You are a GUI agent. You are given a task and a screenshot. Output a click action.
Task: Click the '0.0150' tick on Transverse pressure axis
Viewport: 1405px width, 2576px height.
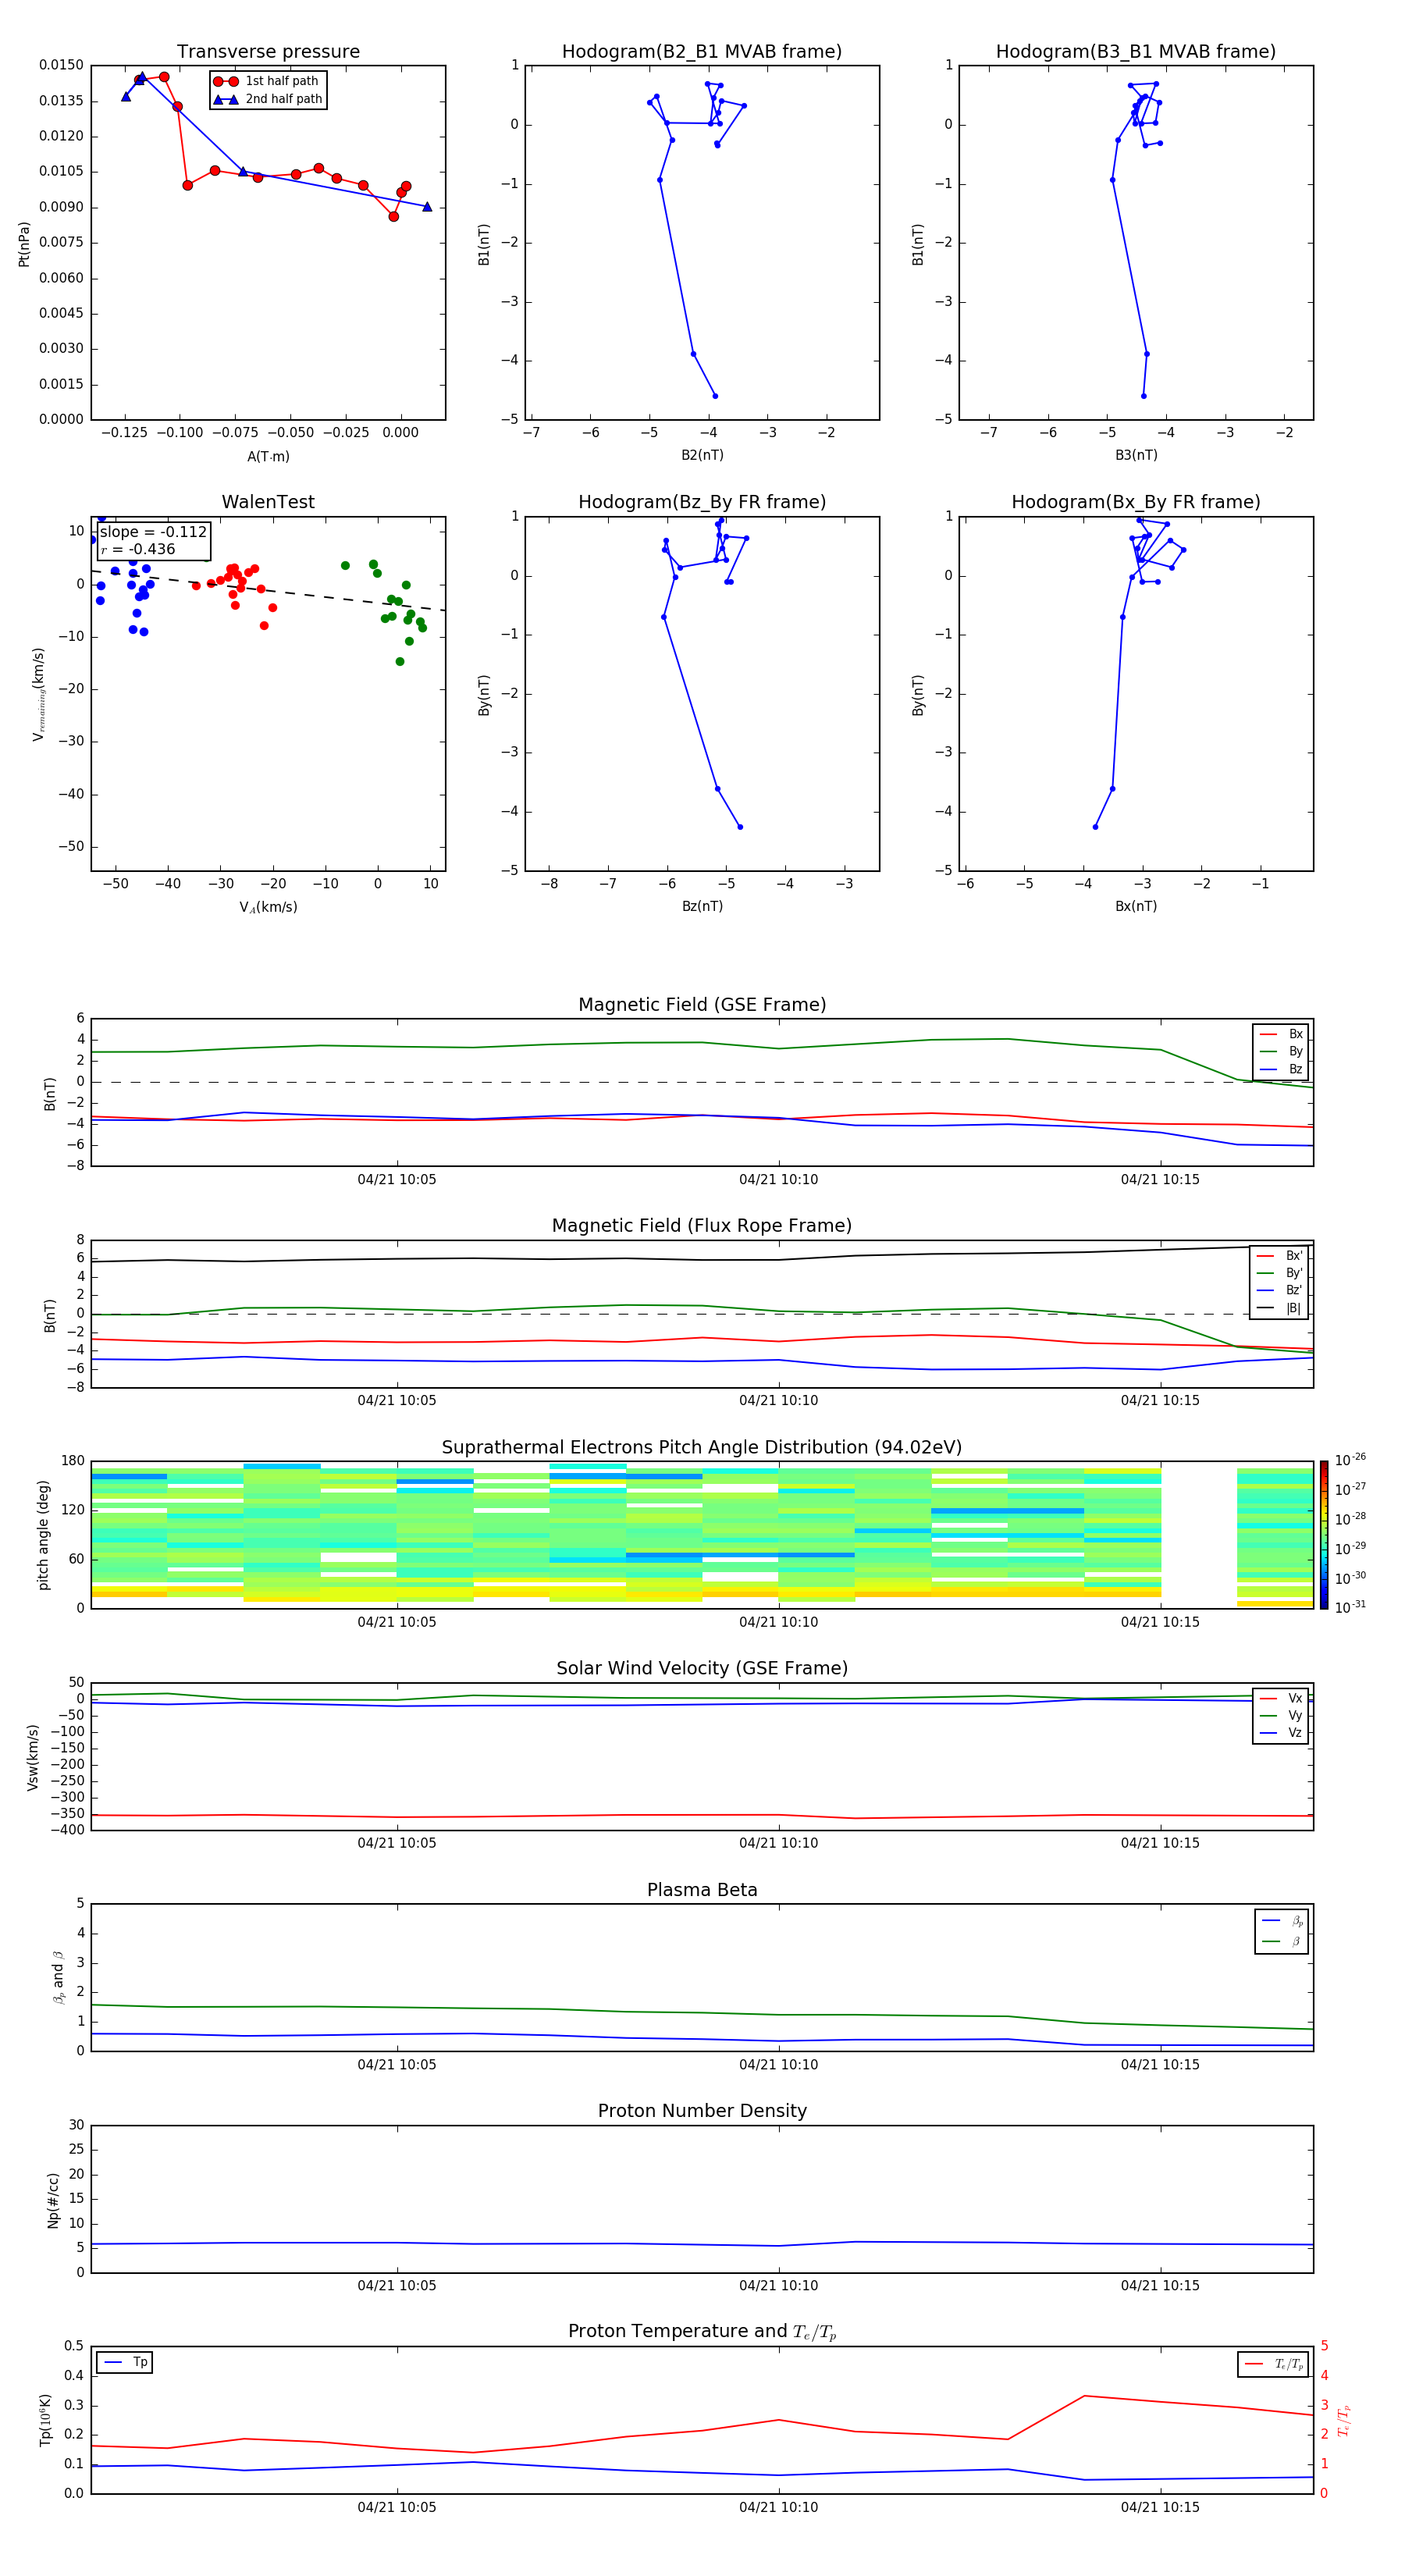(61, 65)
